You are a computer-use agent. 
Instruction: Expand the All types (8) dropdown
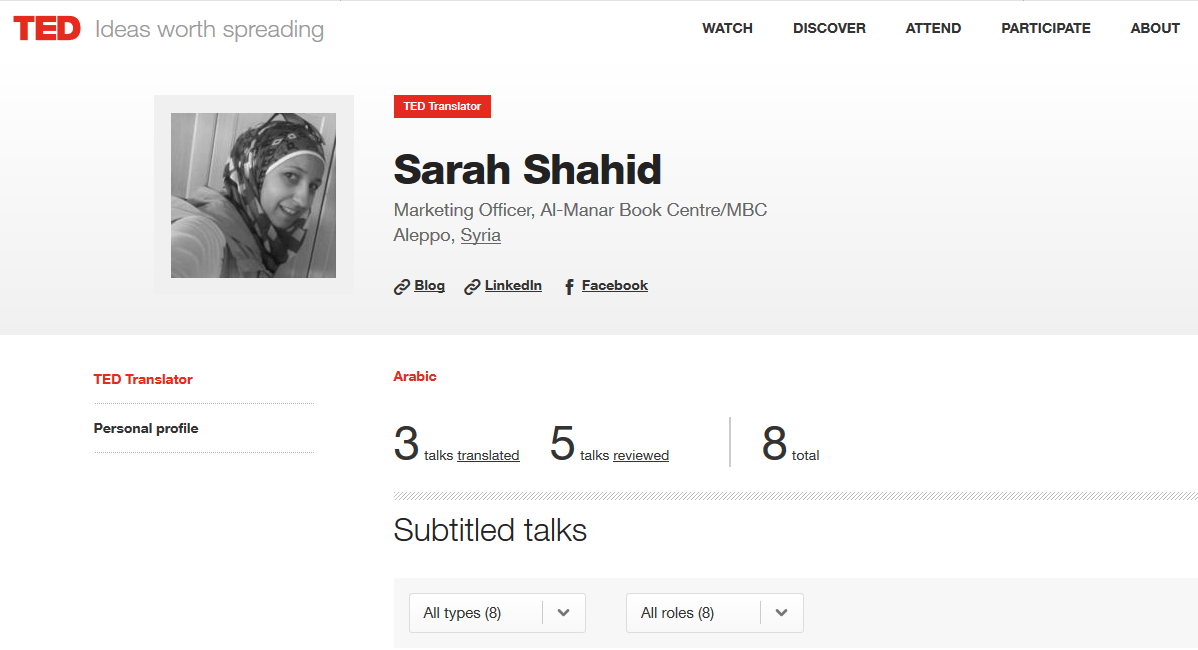(497, 613)
